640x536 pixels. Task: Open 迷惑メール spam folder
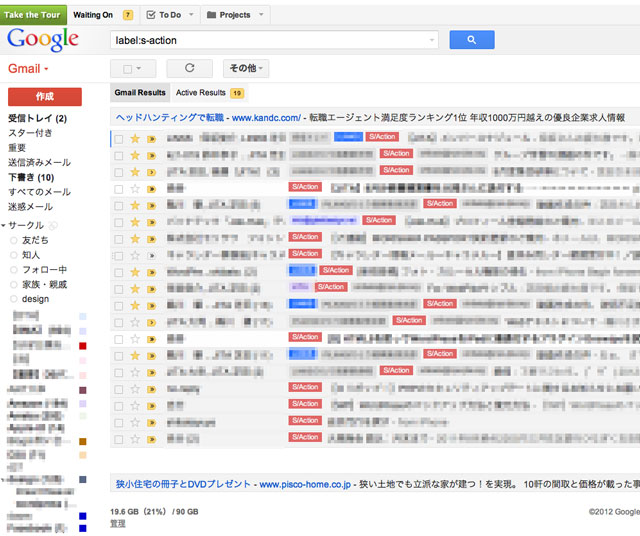coord(31,207)
